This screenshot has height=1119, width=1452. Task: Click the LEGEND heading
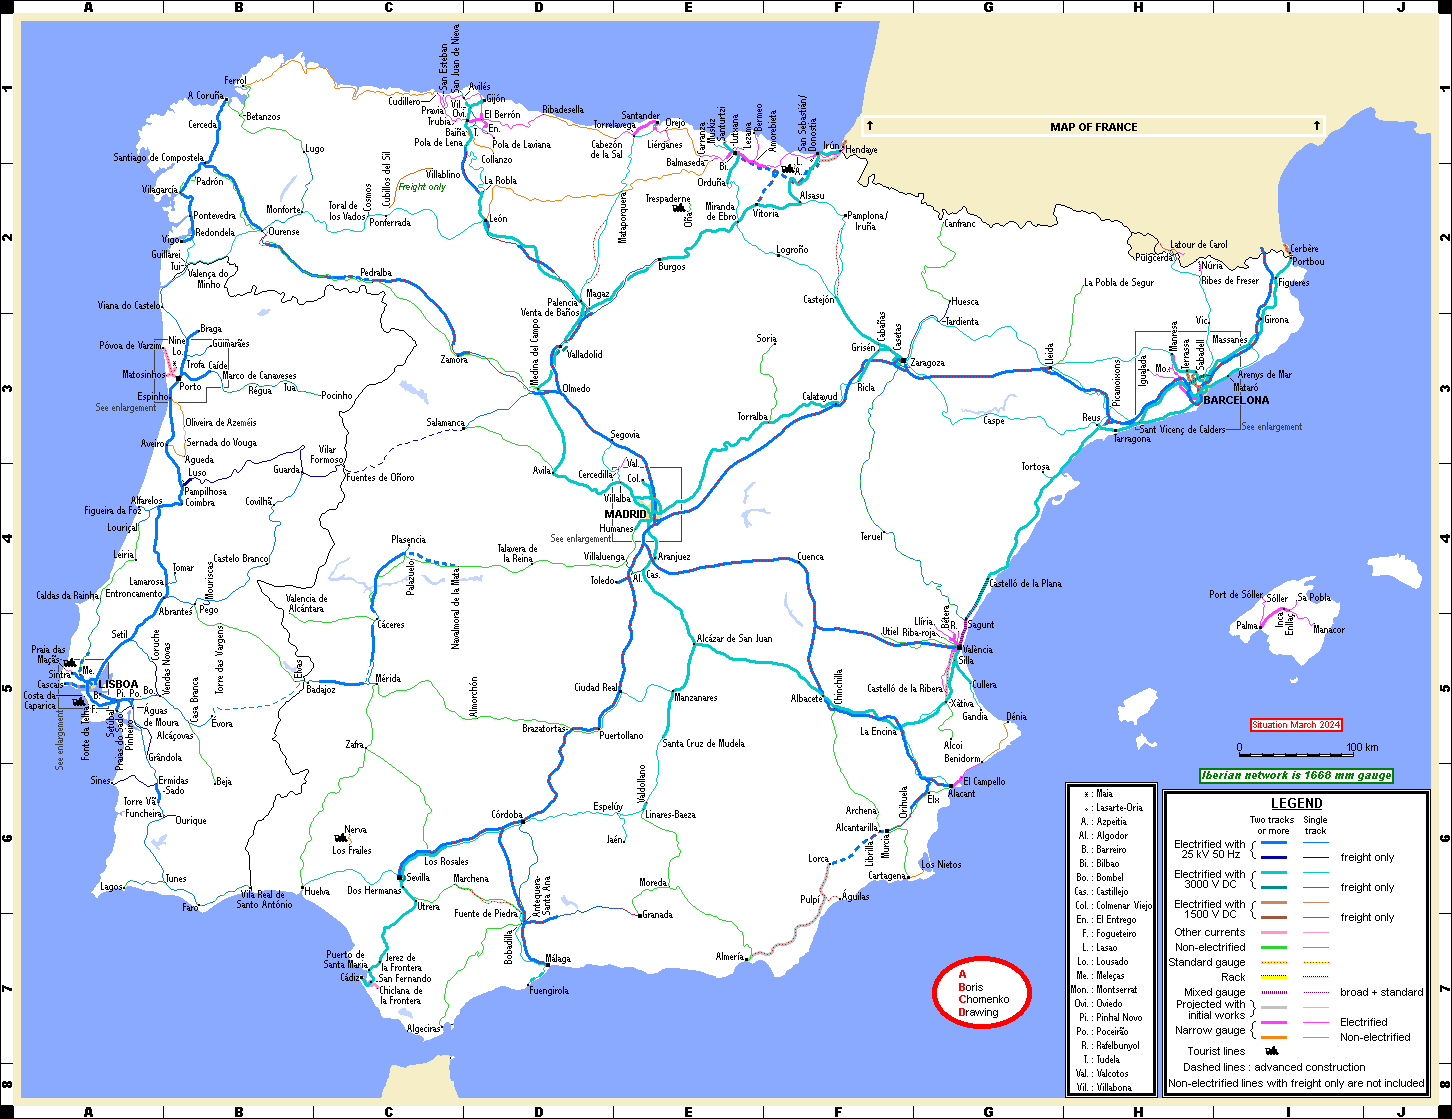pyautogui.click(x=1296, y=803)
